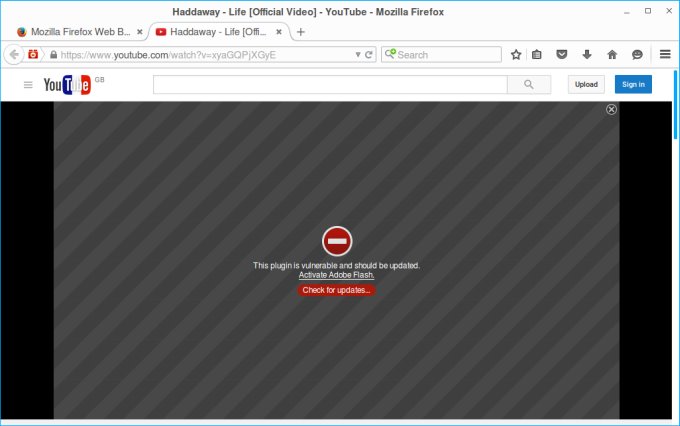This screenshot has height=426, width=680.
Task: Click Check for updates button
Action: [336, 290]
